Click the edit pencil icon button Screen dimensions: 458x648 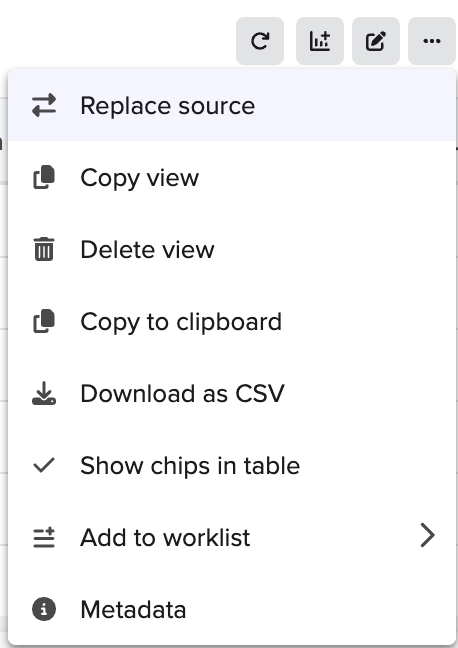pyautogui.click(x=376, y=41)
